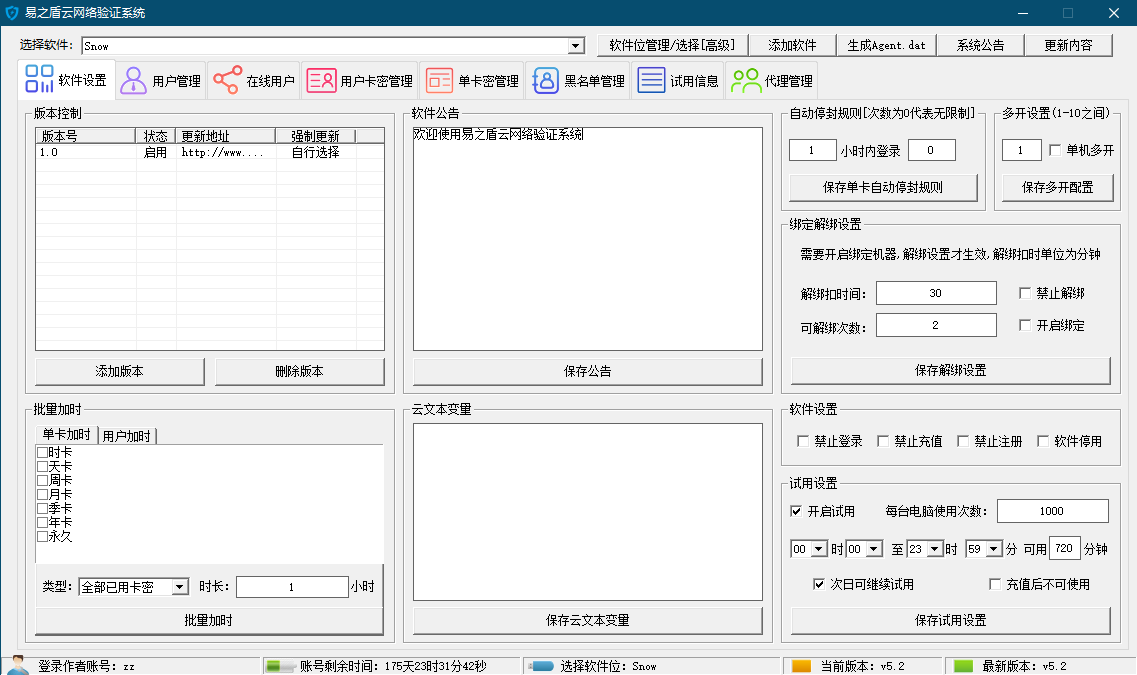This screenshot has height=675, width=1137.
Task: Click the 单卡密管理 card icon
Action: tap(439, 80)
